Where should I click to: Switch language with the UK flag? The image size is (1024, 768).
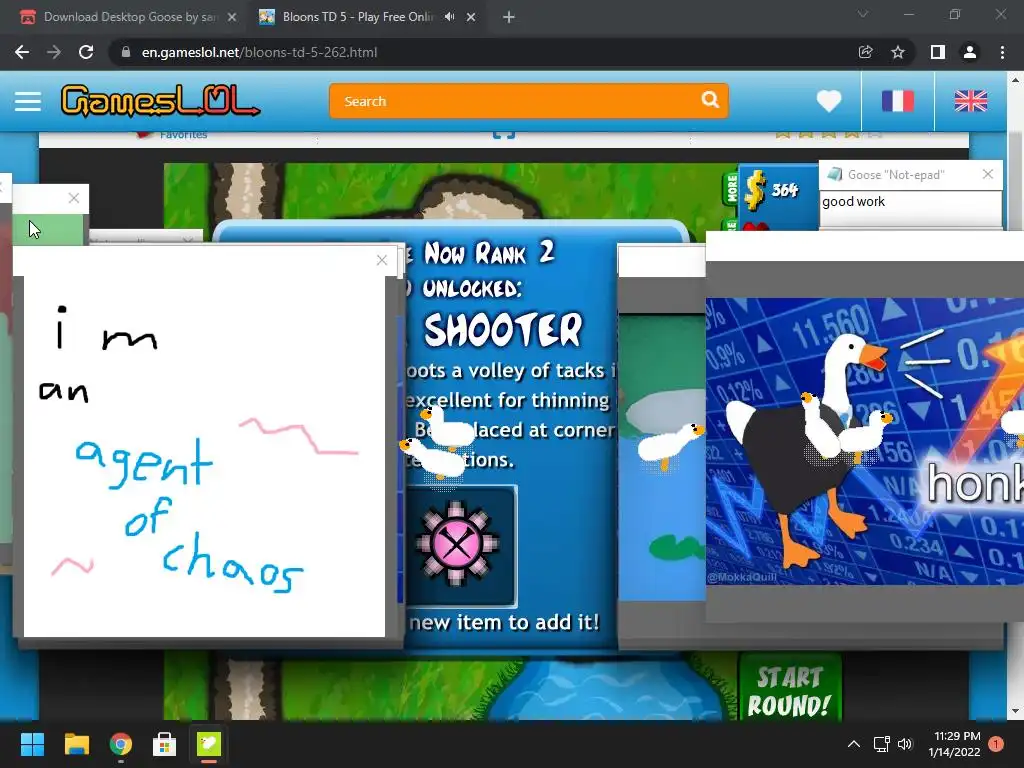pyautogui.click(x=970, y=101)
